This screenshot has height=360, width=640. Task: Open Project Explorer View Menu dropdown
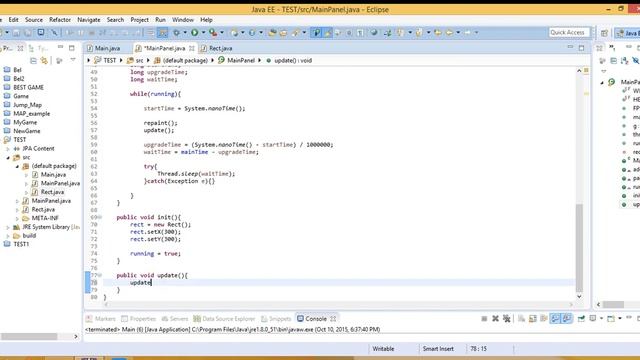click(x=73, y=60)
